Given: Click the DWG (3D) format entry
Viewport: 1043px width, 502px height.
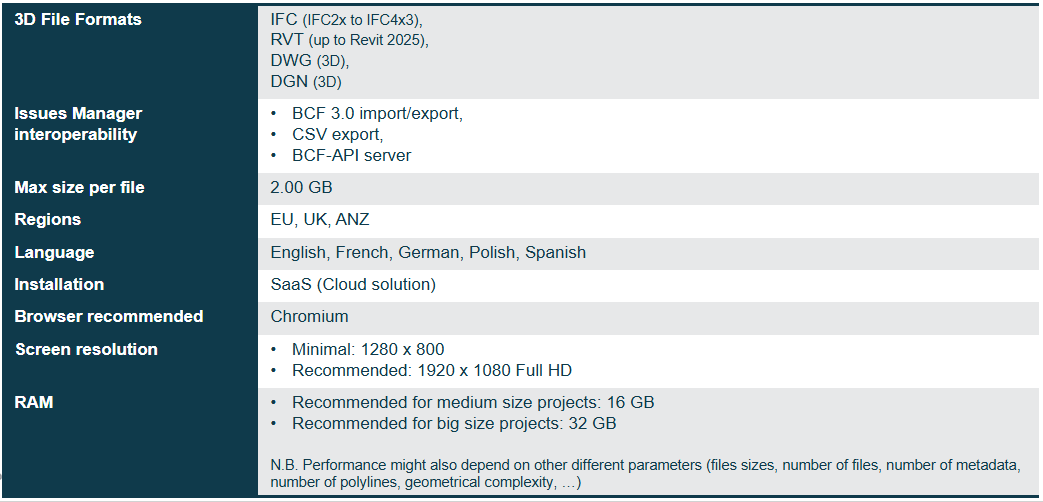Looking at the screenshot, I should click(309, 61).
